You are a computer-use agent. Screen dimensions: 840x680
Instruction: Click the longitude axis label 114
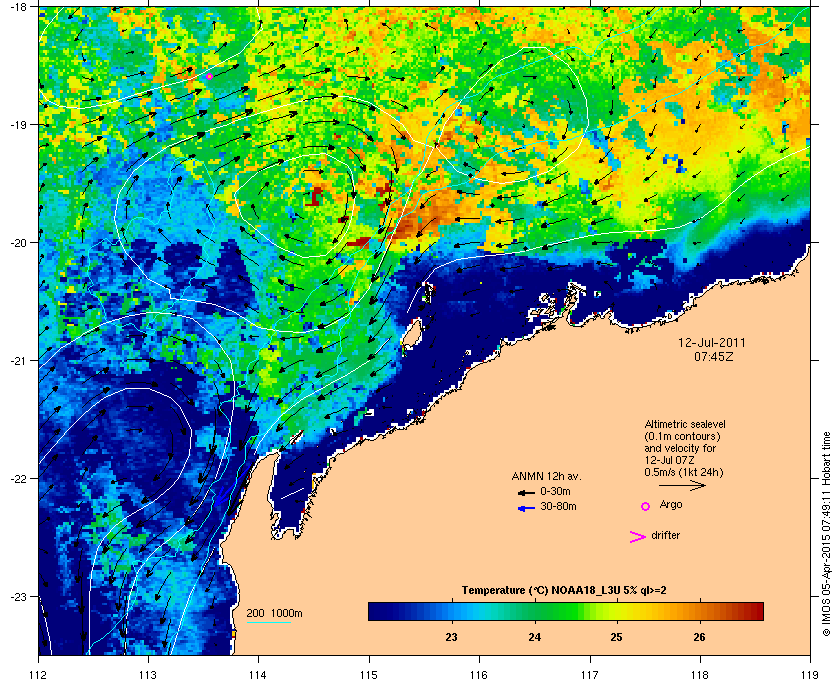click(x=258, y=674)
